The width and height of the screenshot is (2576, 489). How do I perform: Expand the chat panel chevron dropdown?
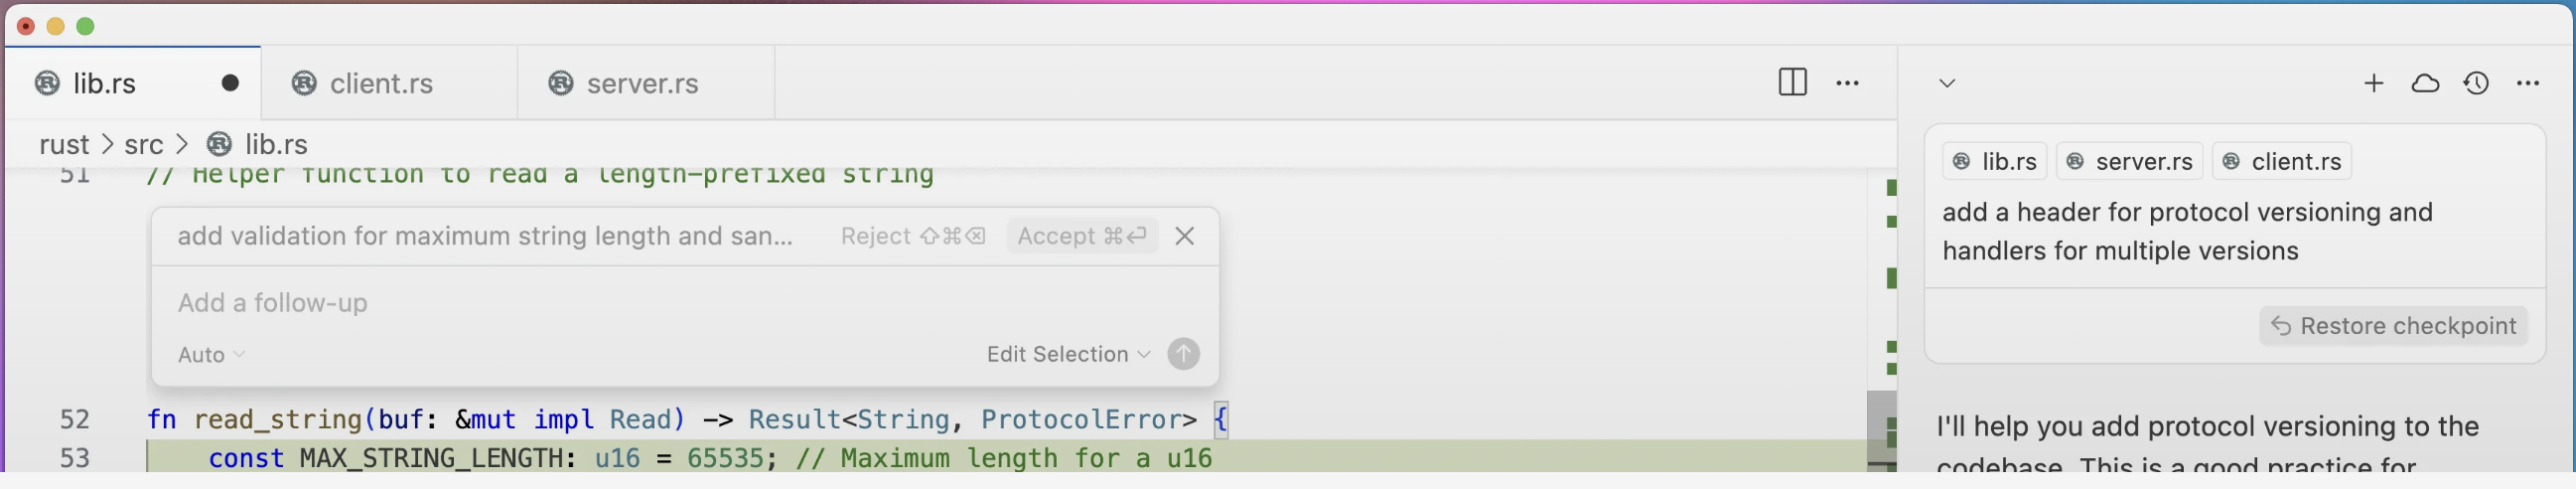(1946, 83)
